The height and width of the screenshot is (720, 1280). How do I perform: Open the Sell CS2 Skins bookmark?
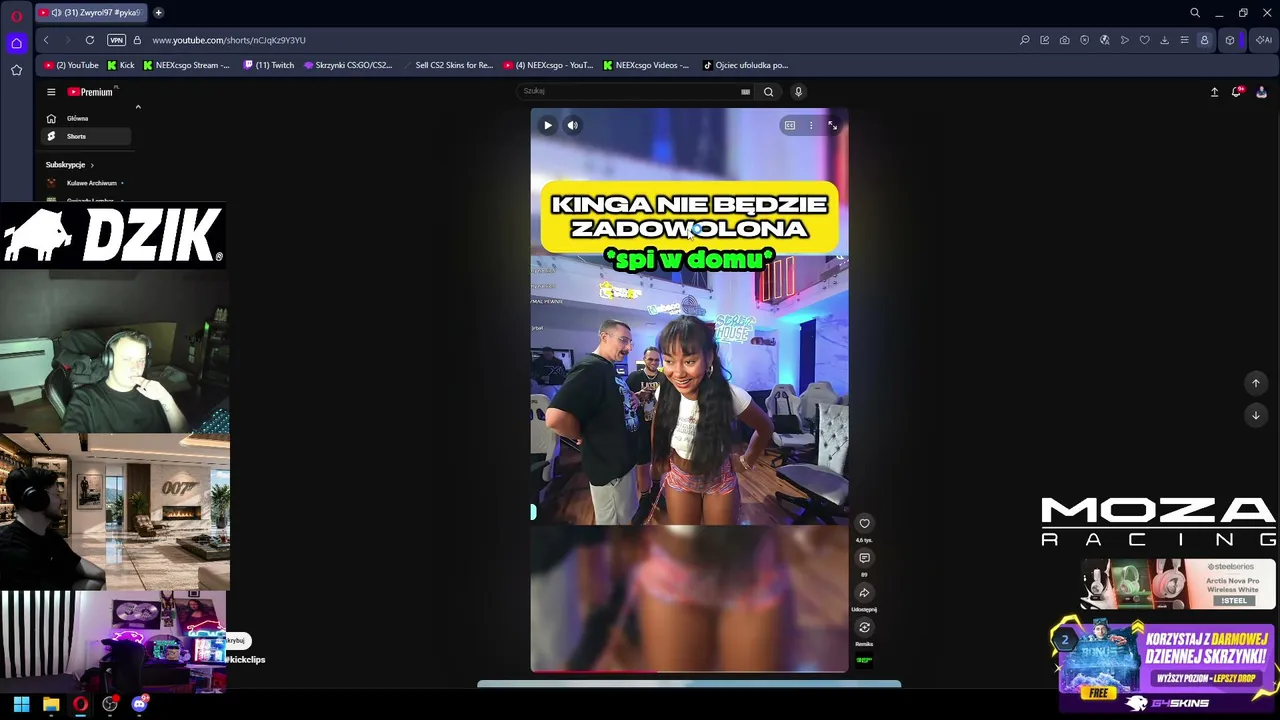(448, 65)
